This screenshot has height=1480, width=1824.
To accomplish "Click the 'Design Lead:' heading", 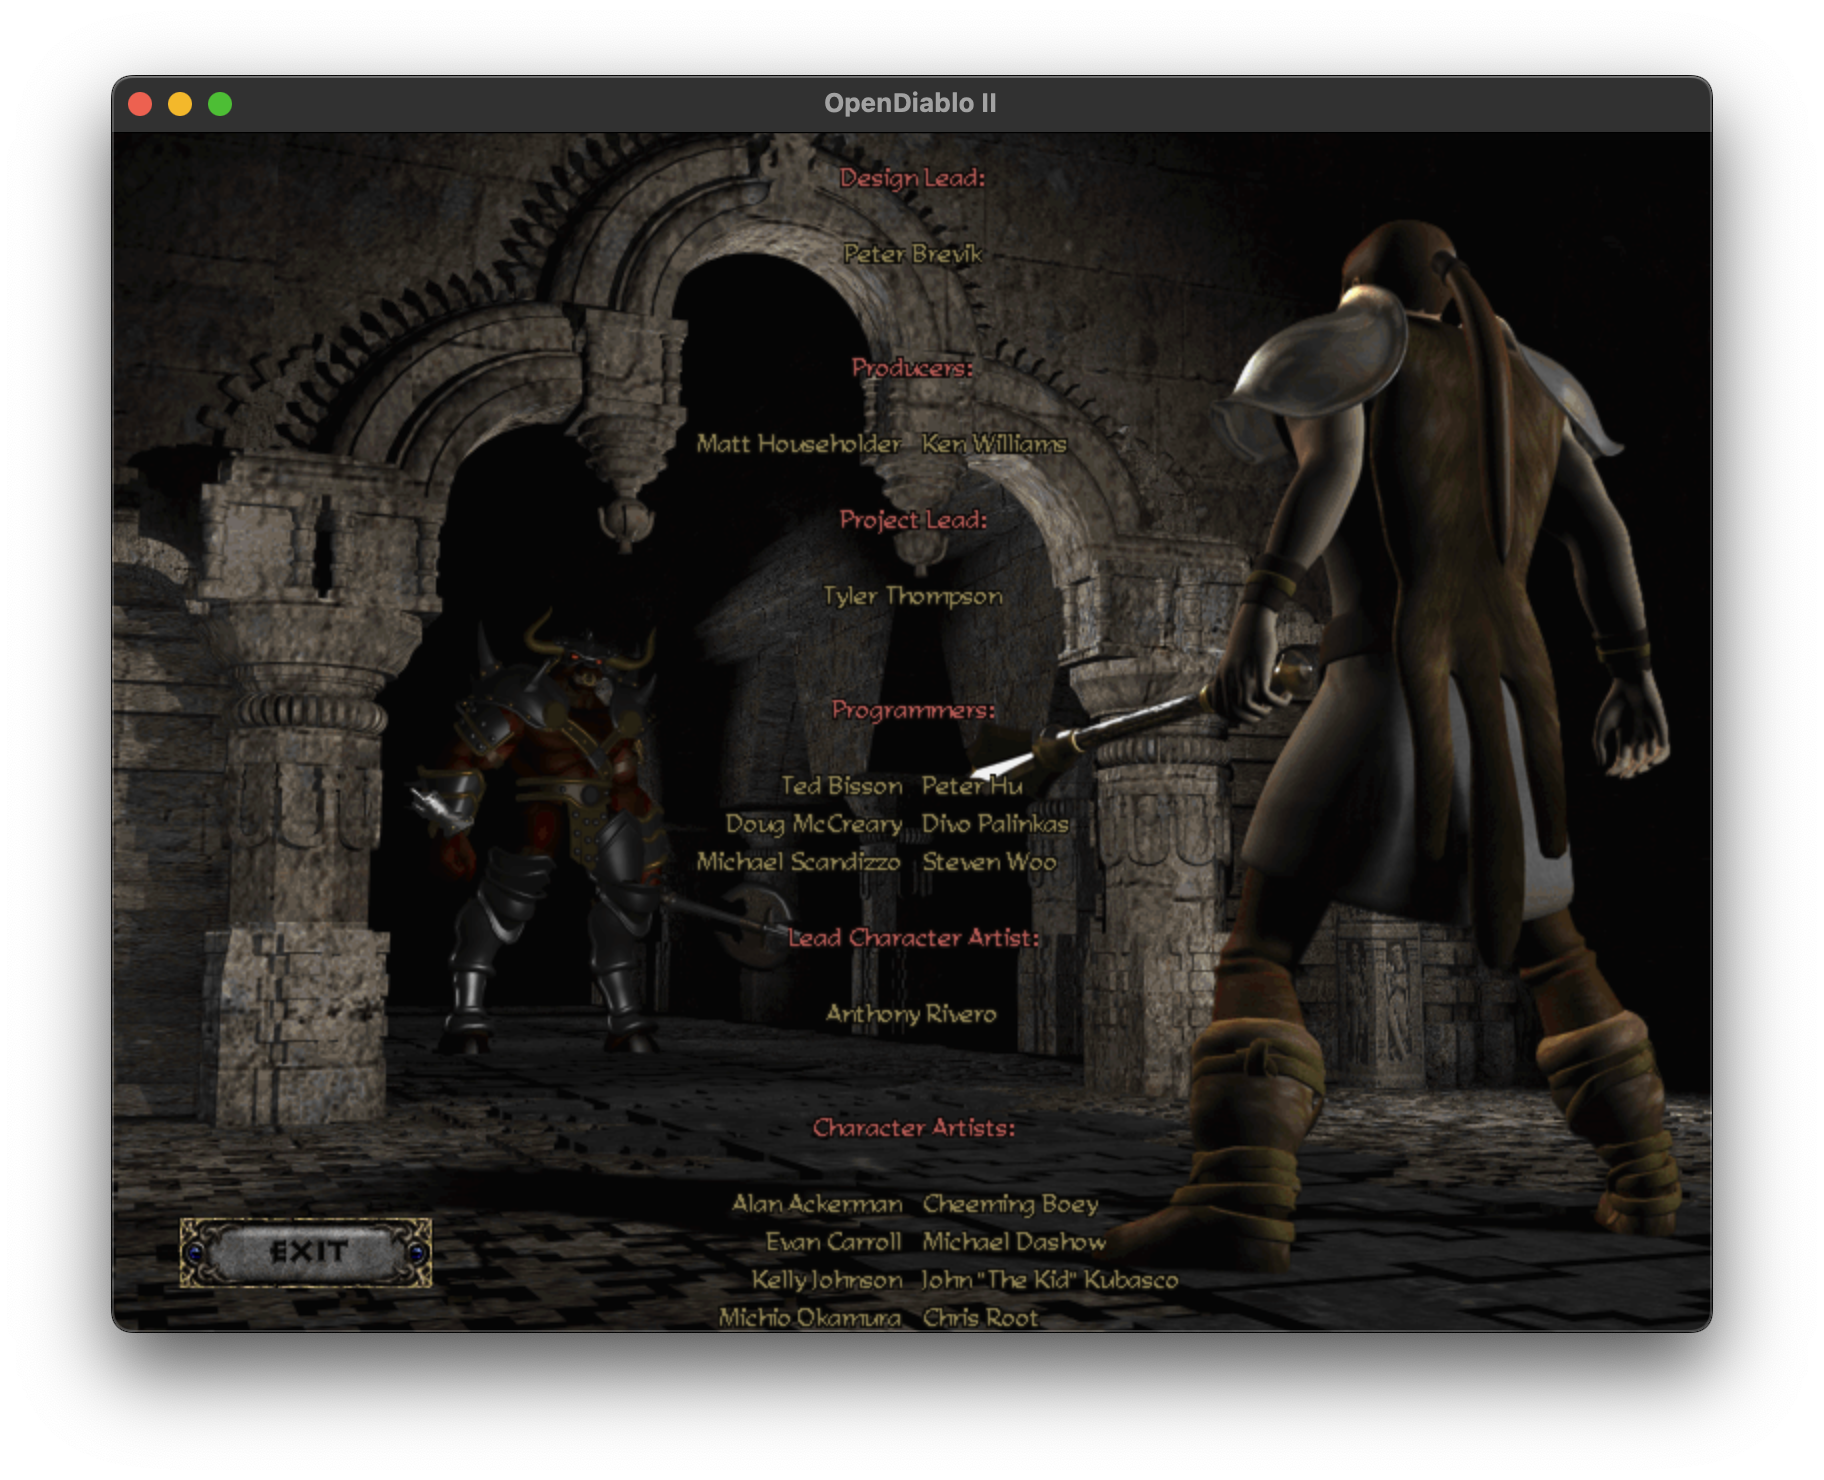I will click(x=912, y=178).
